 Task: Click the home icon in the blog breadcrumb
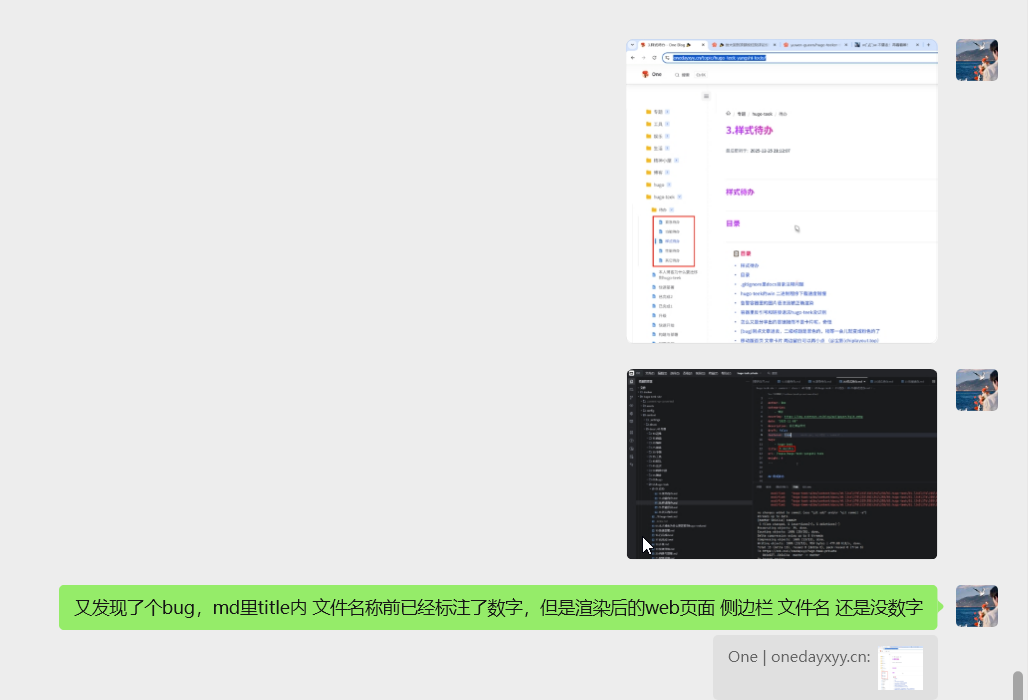coord(729,114)
